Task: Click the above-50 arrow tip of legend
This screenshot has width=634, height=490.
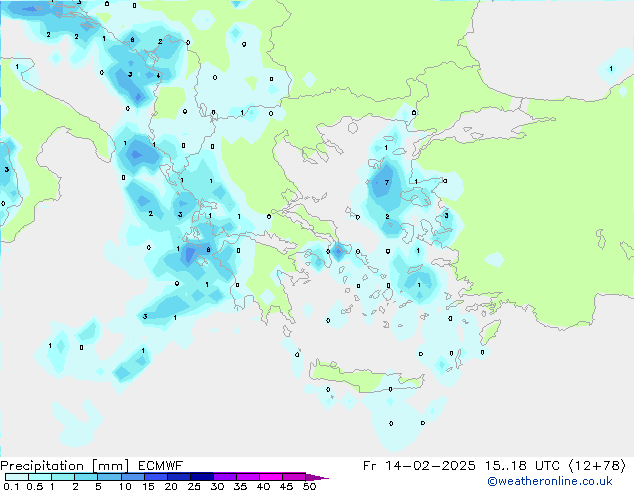Action: click(317, 478)
